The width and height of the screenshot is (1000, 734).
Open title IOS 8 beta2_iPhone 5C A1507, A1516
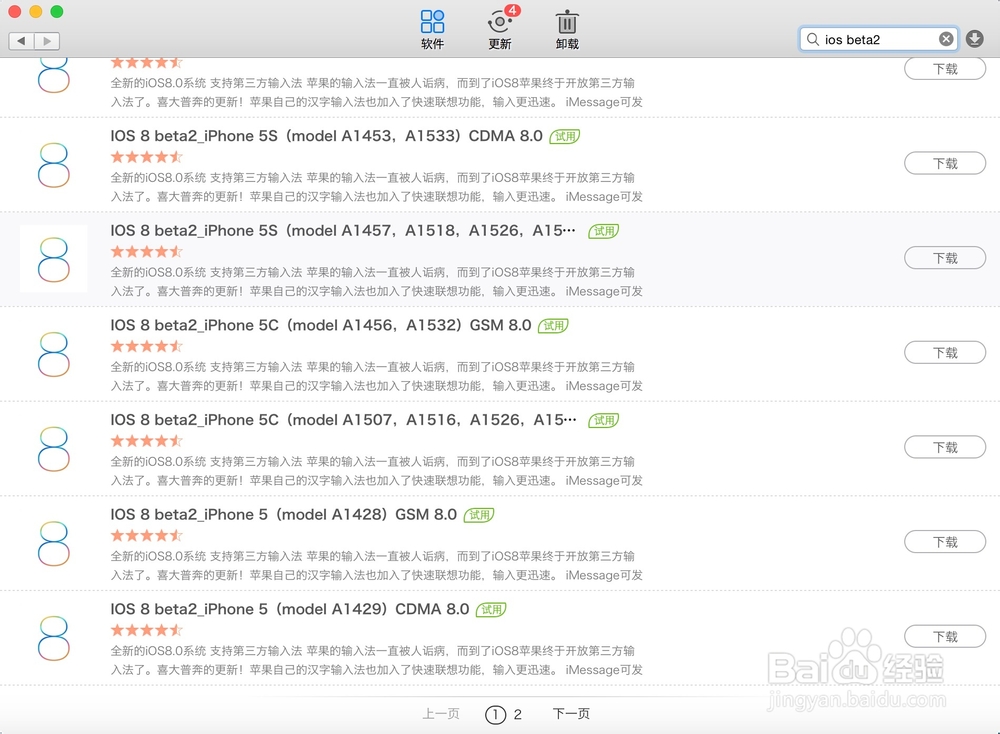pos(343,420)
